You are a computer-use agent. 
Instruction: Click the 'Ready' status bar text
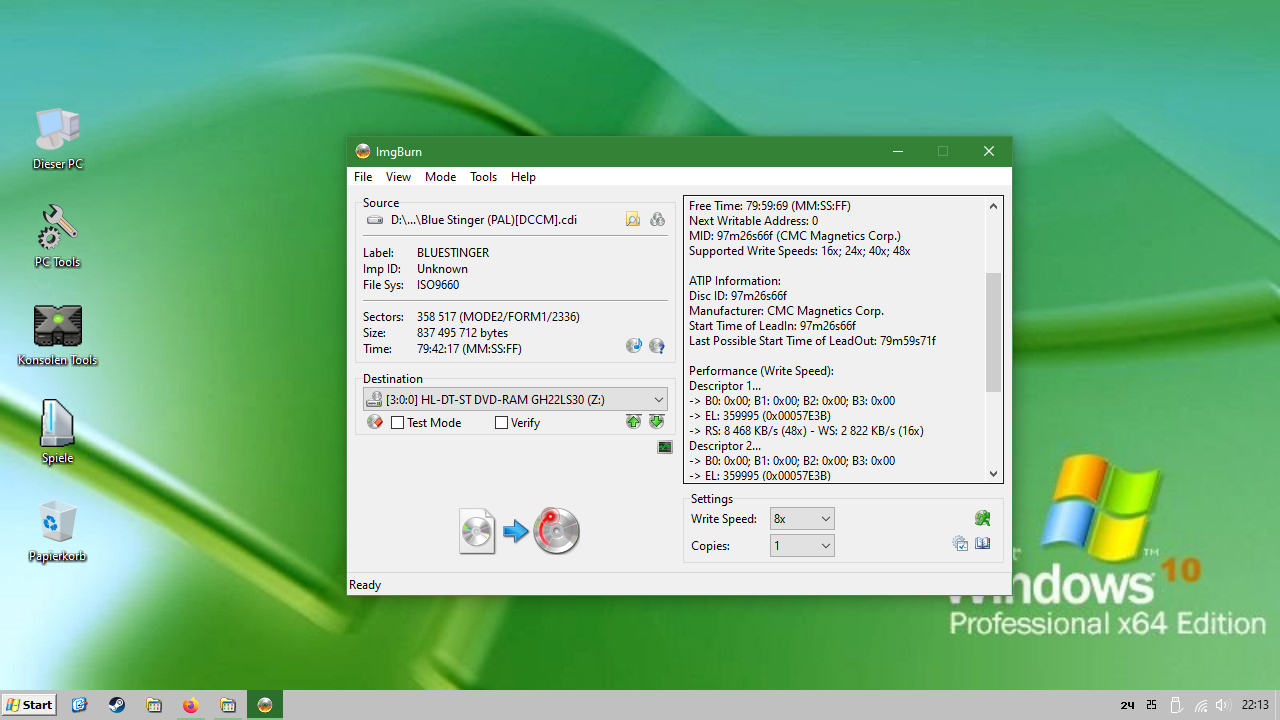pos(365,585)
